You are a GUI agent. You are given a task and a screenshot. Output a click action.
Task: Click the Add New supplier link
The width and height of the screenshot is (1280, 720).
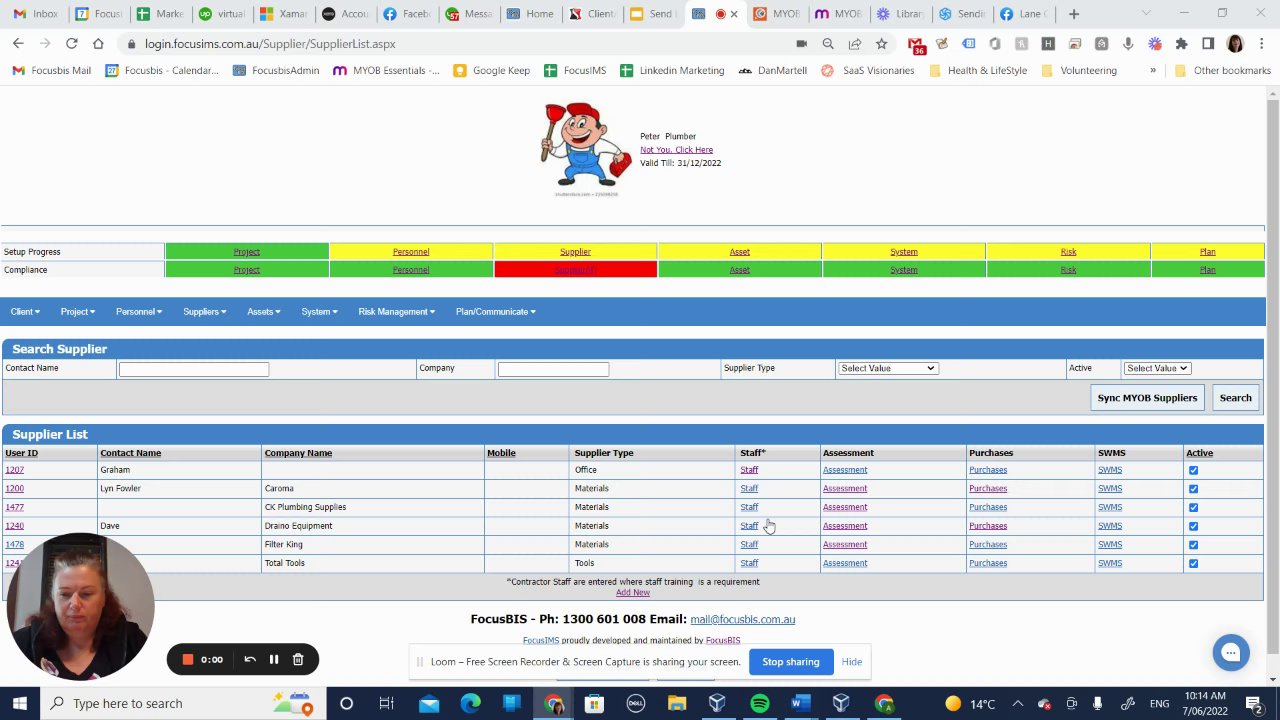[x=633, y=593]
